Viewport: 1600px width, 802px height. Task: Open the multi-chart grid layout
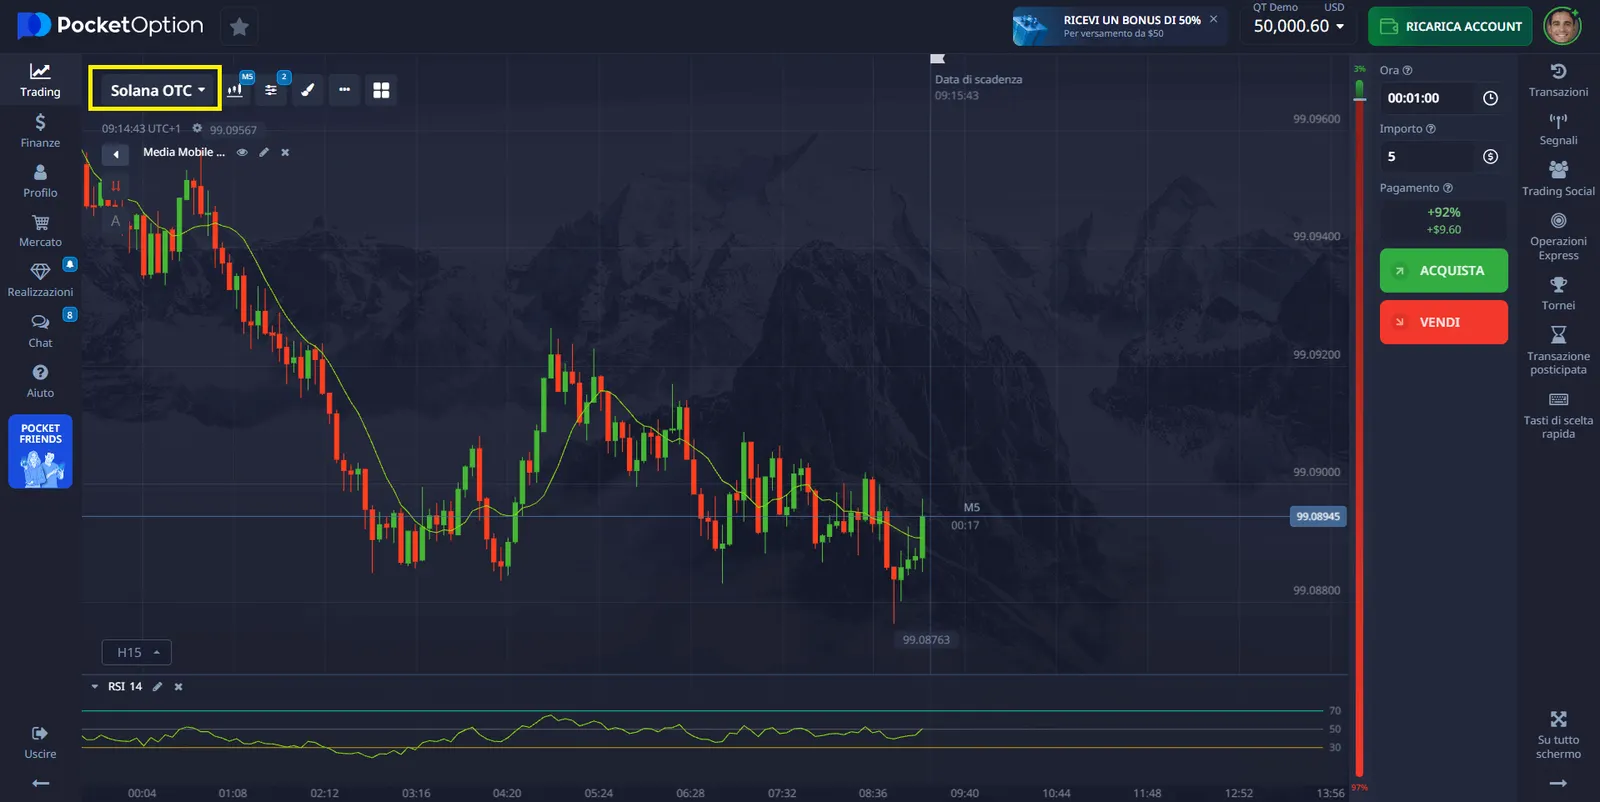(x=381, y=90)
